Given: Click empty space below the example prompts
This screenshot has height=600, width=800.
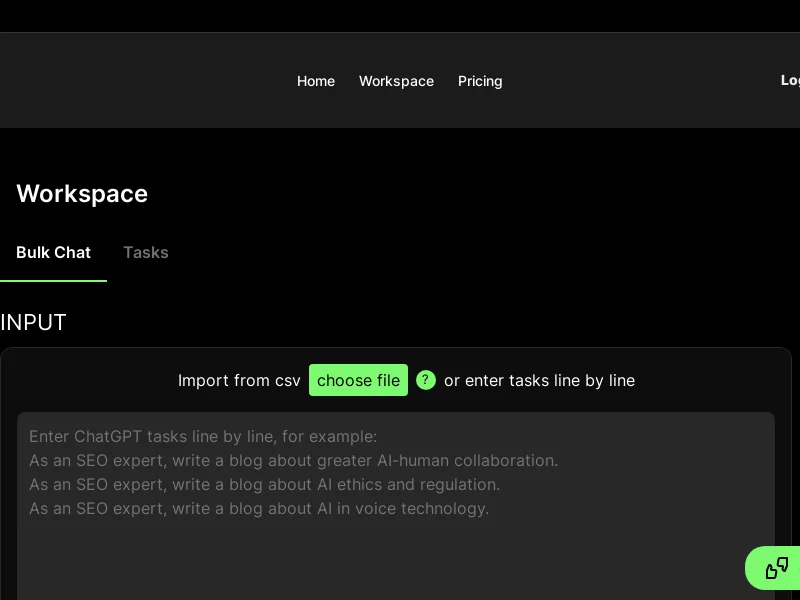Looking at the screenshot, I should click(x=396, y=560).
